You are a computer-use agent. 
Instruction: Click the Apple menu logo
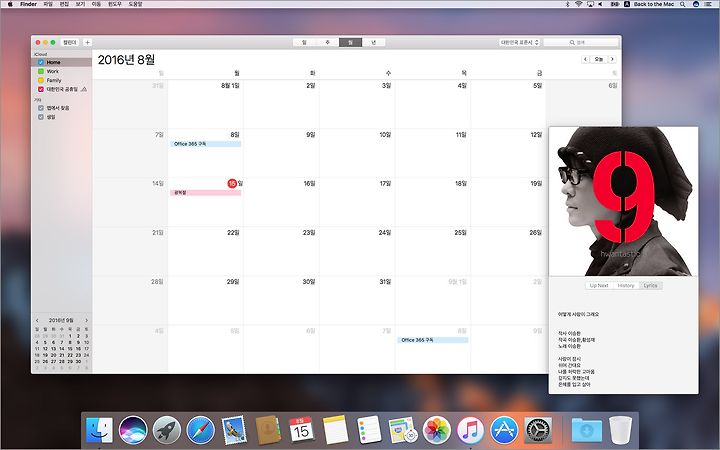(x=10, y=4)
